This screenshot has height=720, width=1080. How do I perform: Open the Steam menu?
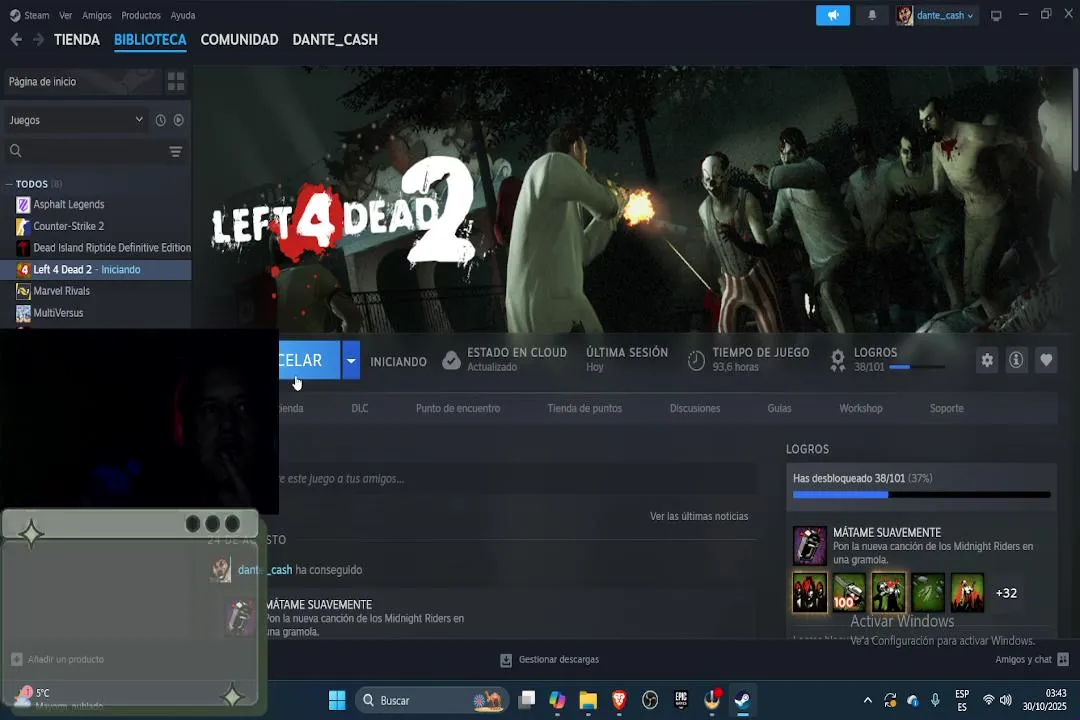(29, 15)
